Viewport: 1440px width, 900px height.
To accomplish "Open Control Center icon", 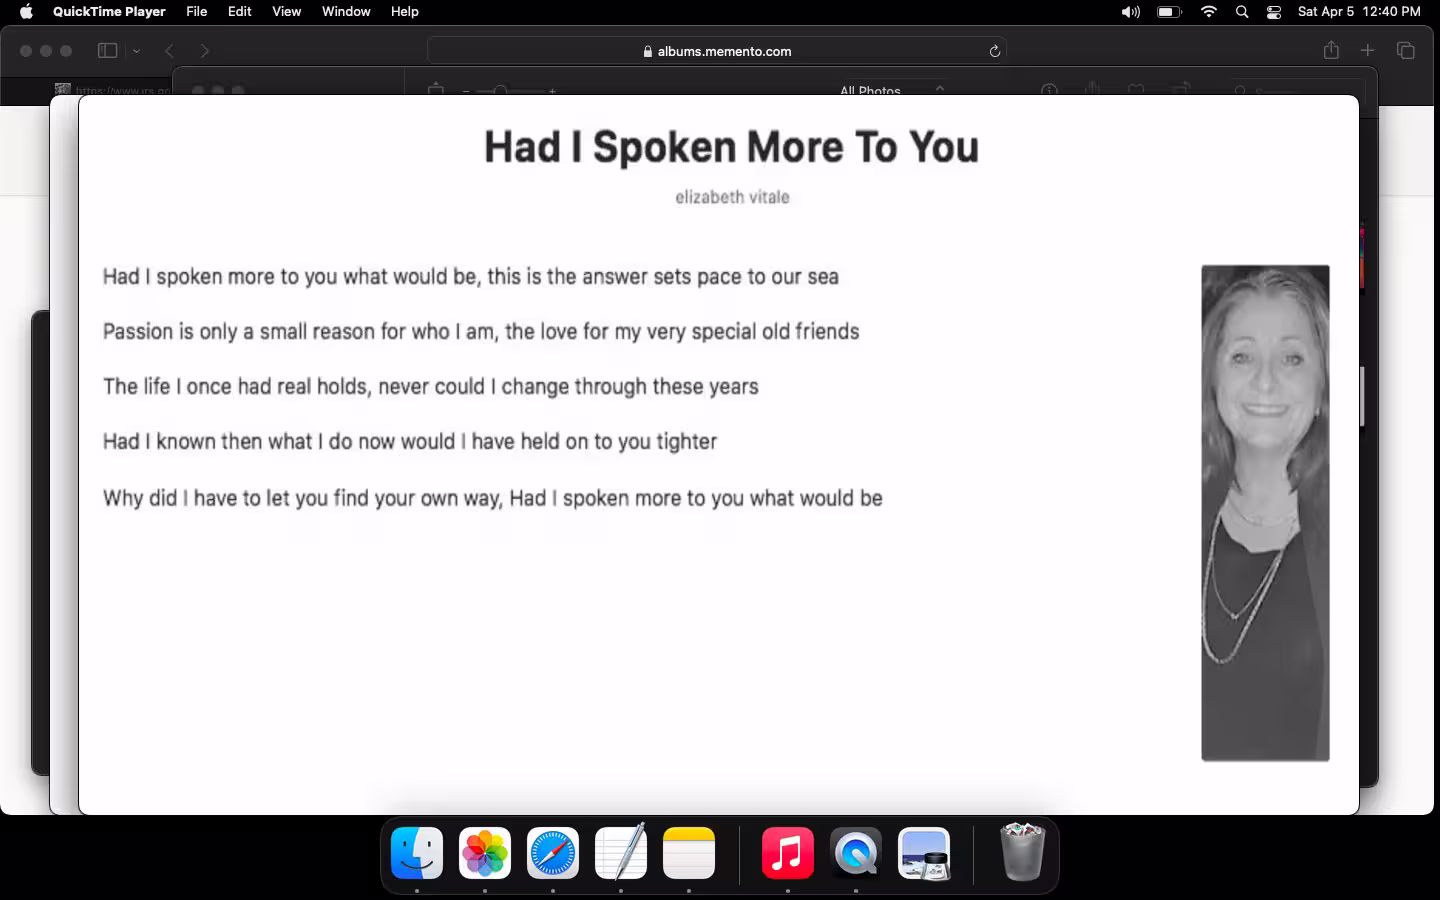I will 1274,12.
